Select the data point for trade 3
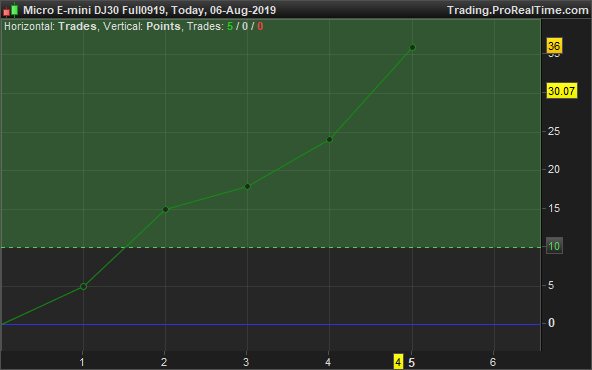The height and width of the screenshot is (370, 592). tap(248, 187)
